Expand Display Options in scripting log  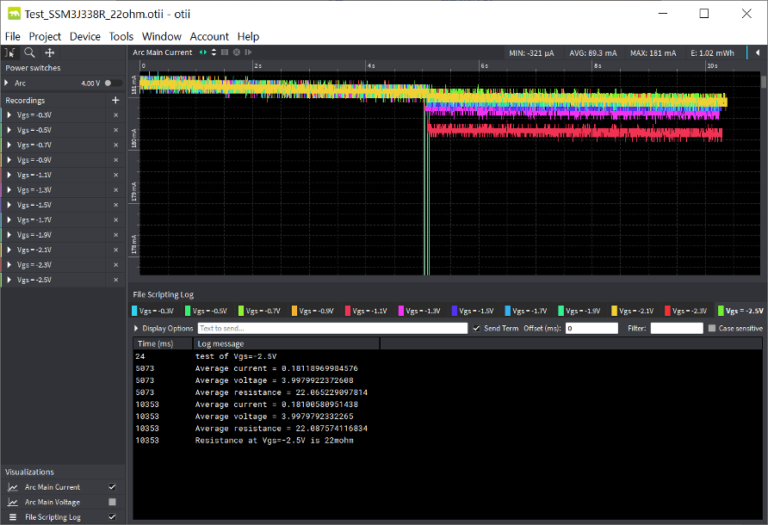click(138, 328)
